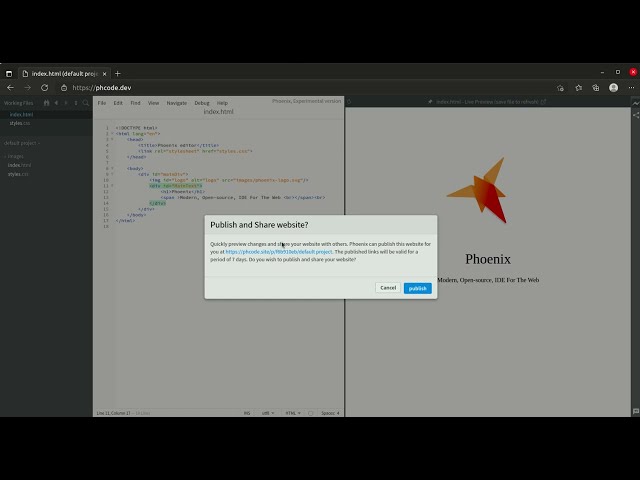This screenshot has width=640, height=480.
Task: Click the navigate forward arrow in sidebar
Action: coord(66,103)
